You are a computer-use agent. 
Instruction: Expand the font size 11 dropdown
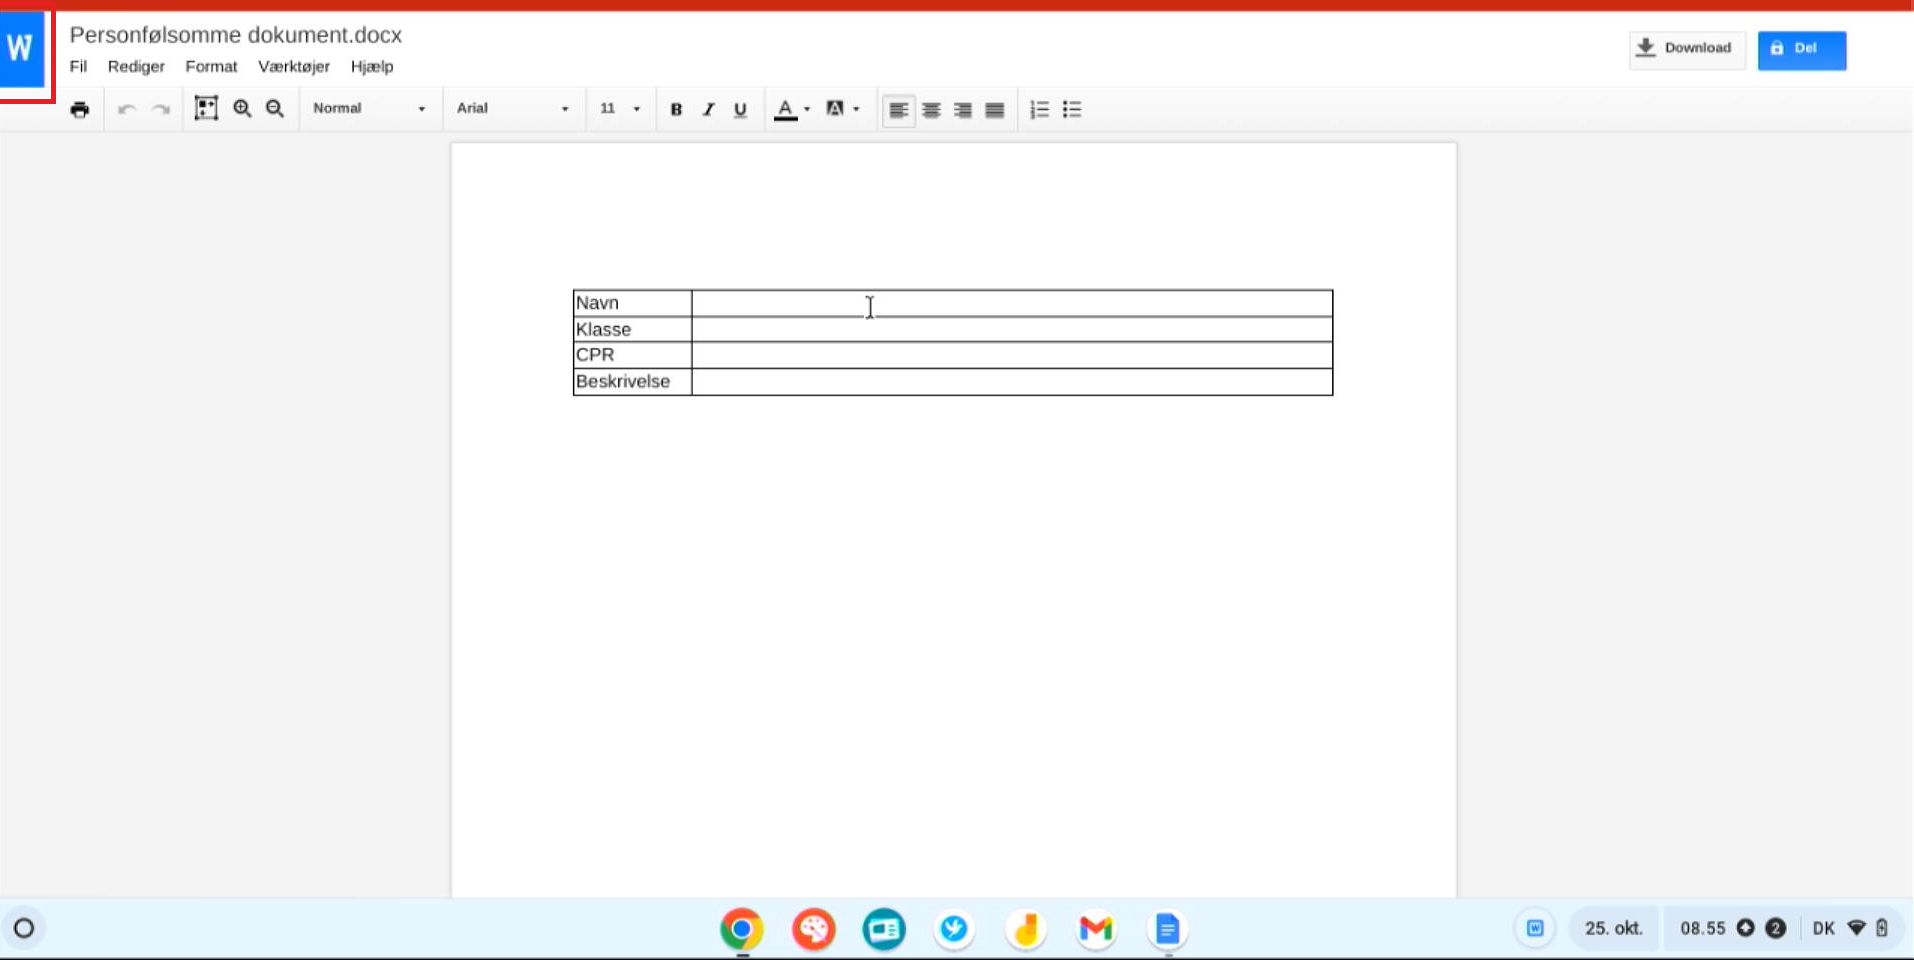[620, 109]
